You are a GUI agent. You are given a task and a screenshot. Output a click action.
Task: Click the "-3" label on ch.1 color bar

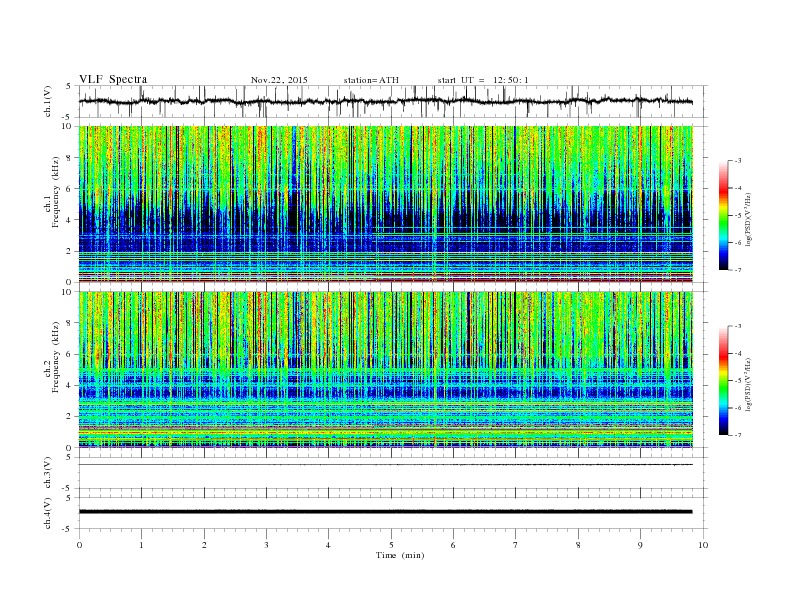[x=738, y=161]
